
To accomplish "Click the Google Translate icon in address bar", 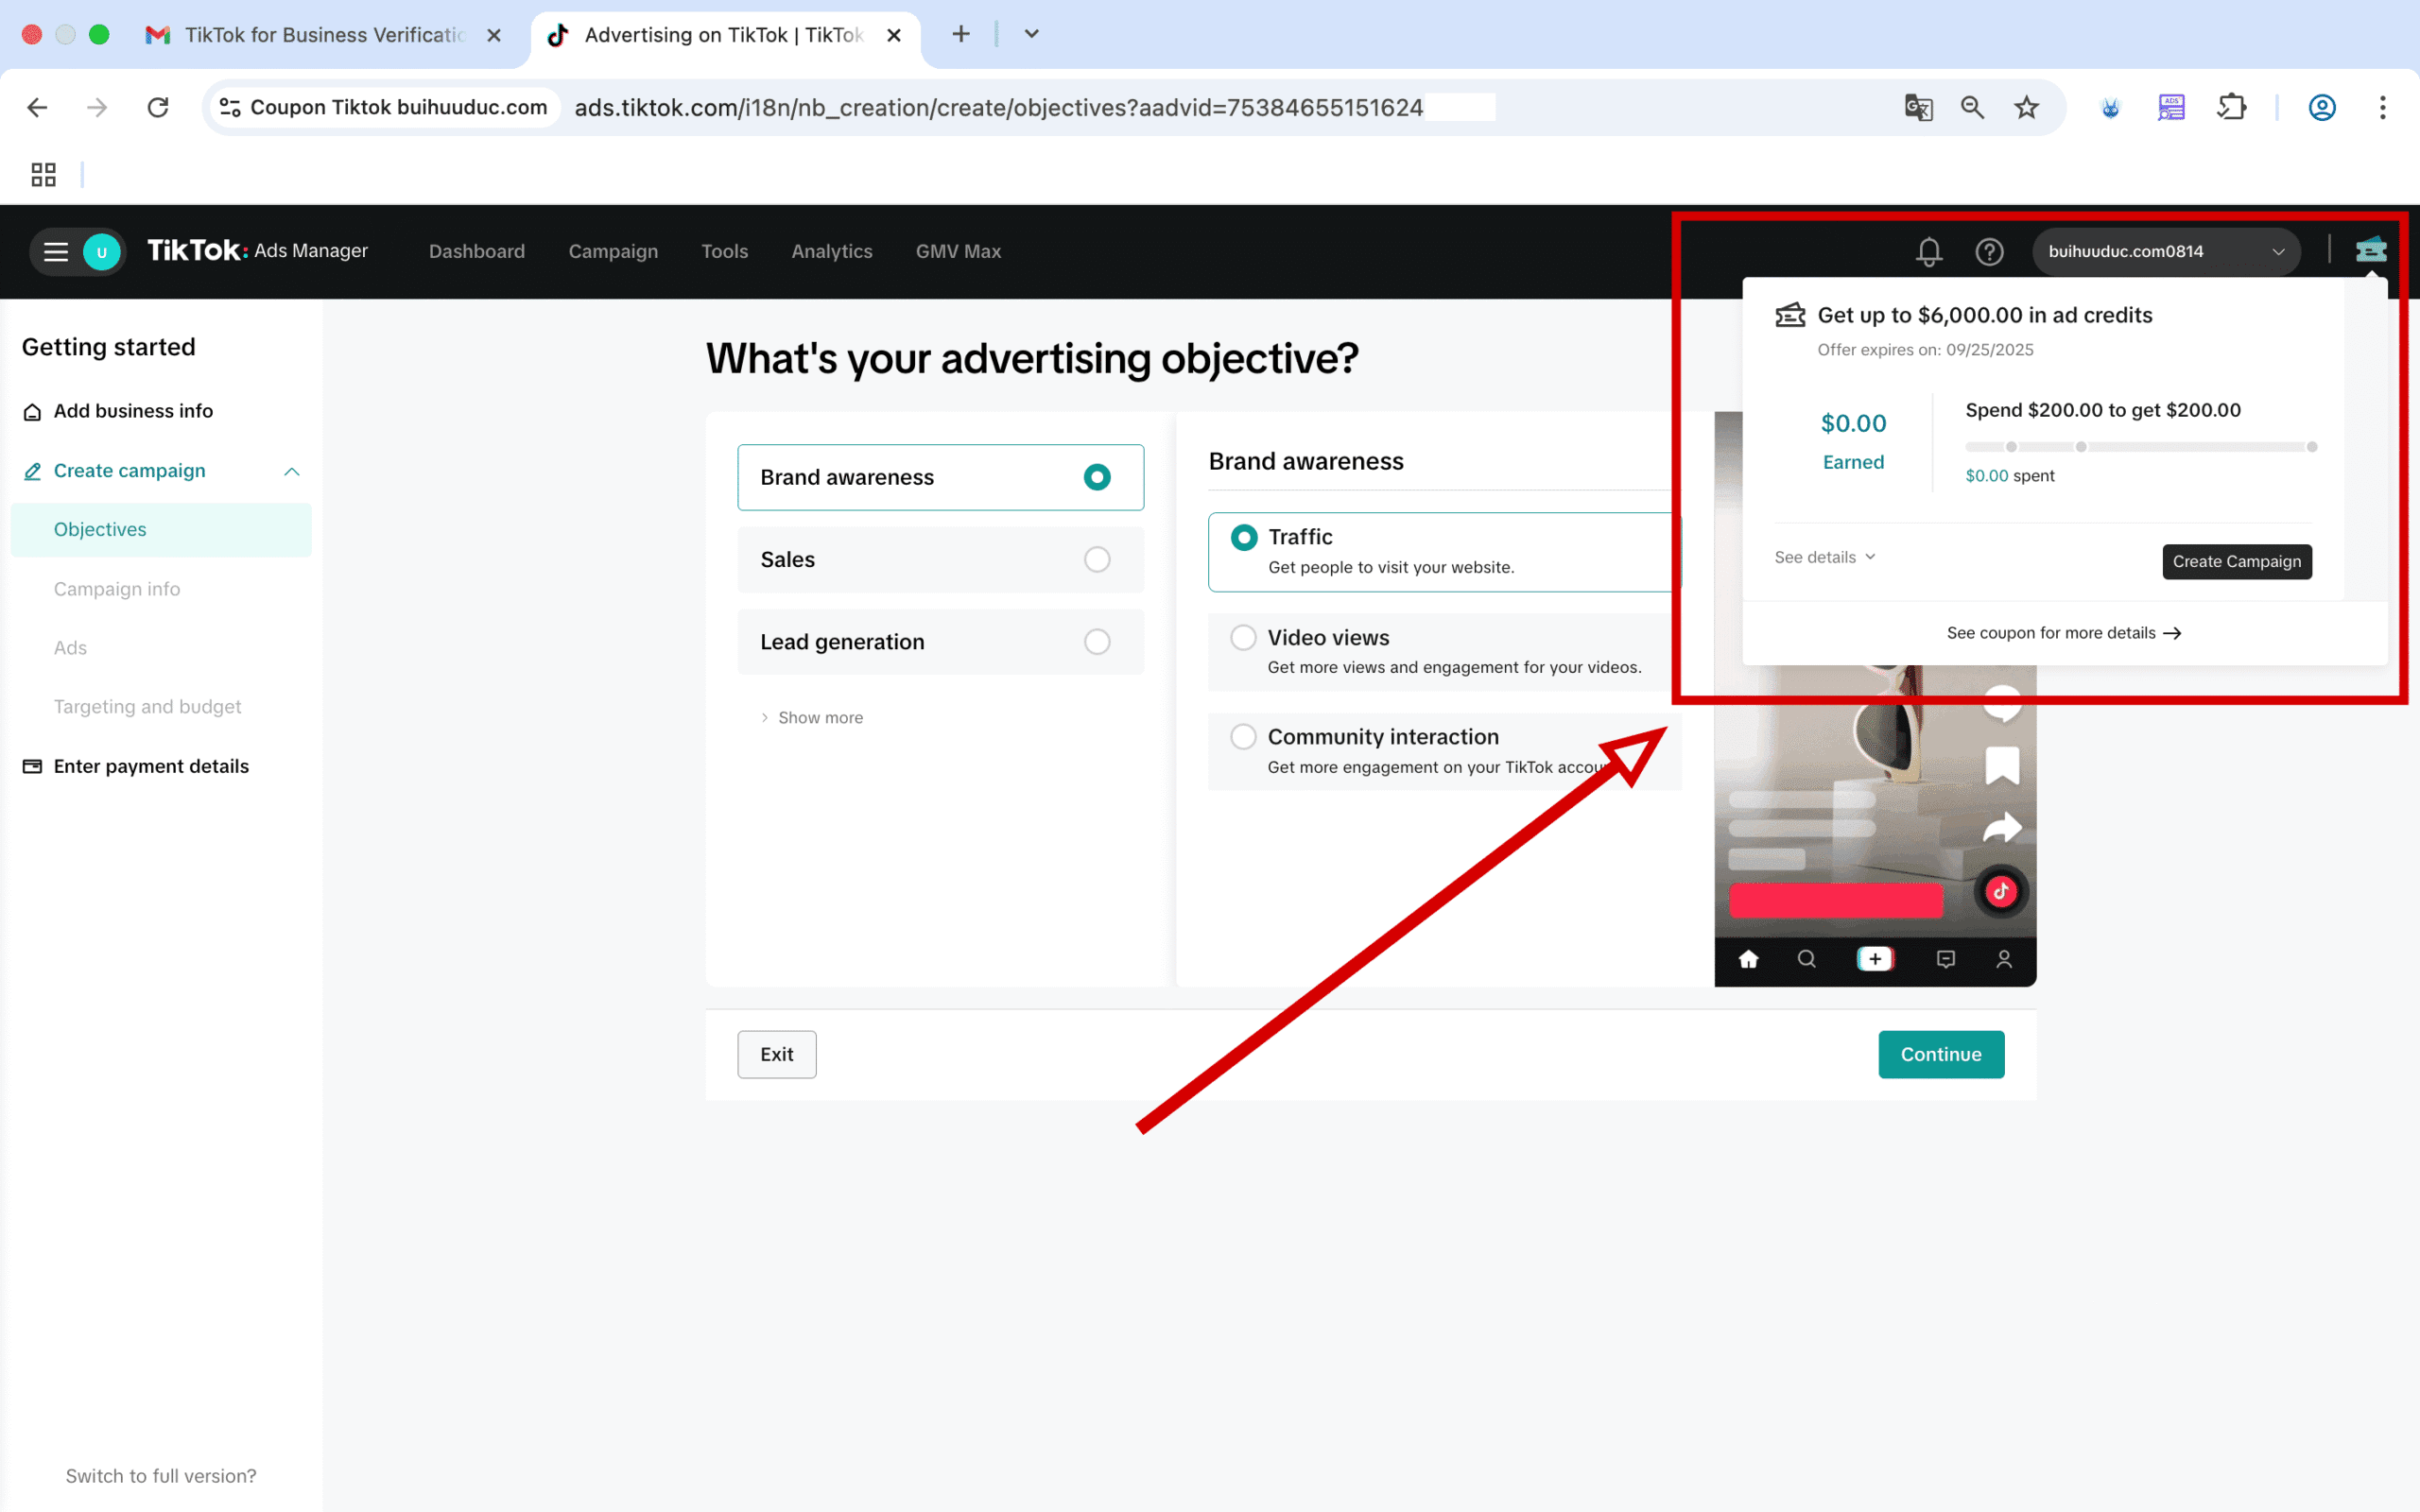I will click(1918, 107).
